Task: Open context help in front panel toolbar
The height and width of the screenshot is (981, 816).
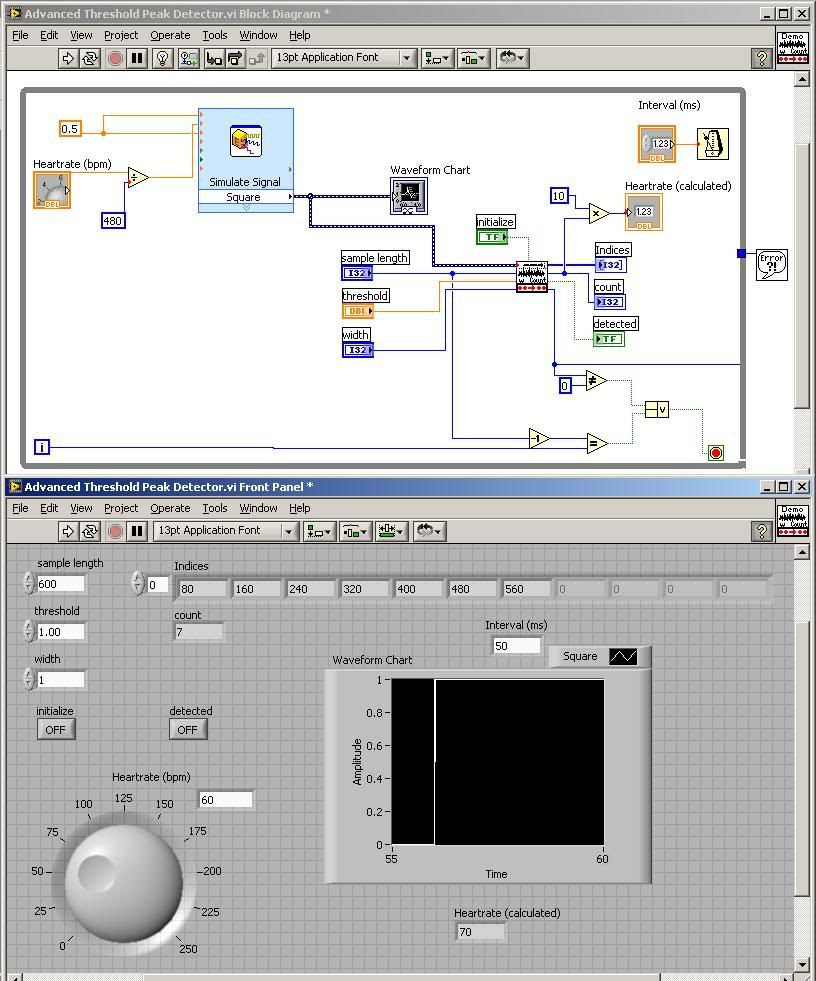Action: 761,531
